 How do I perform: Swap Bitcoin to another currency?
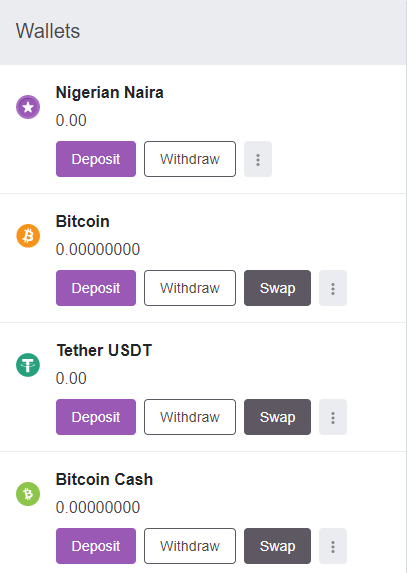277,288
